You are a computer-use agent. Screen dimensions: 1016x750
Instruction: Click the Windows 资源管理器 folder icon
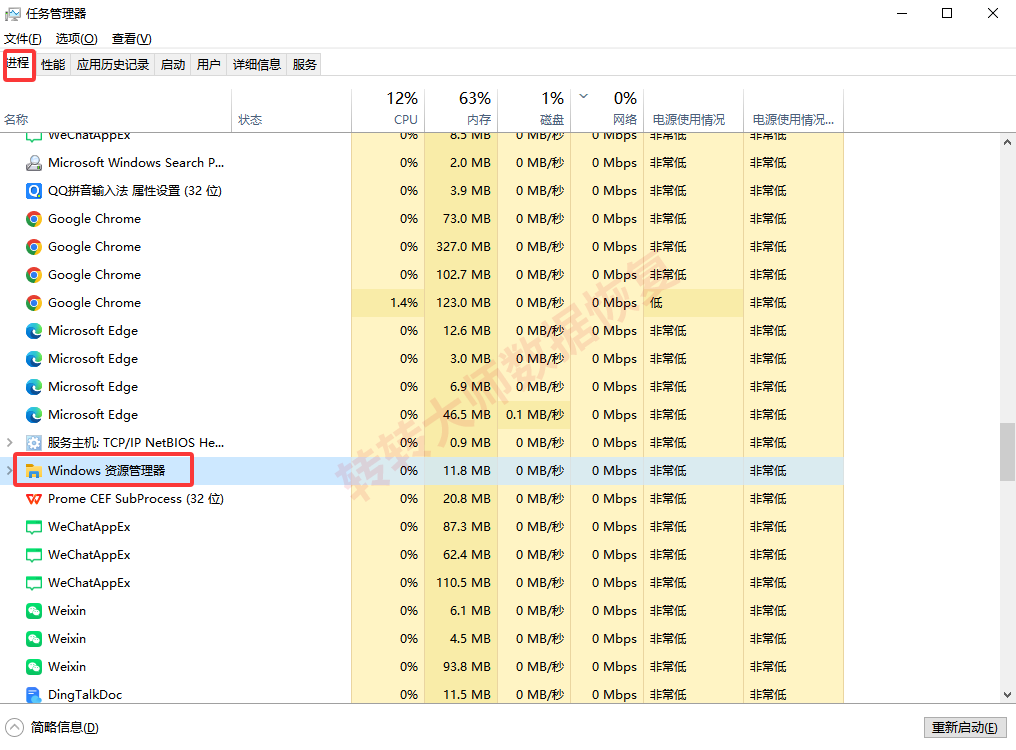[x=34, y=471]
